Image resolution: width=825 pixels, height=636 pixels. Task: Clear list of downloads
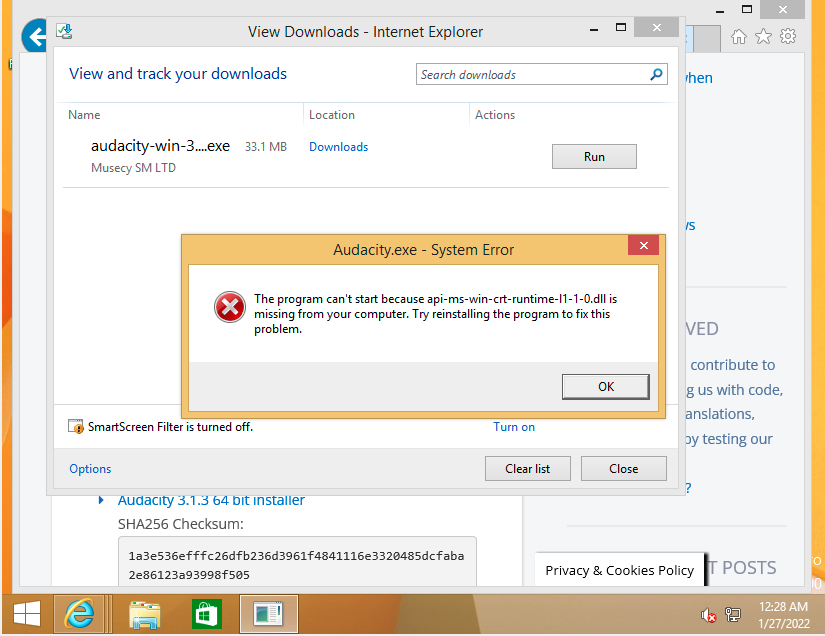528,469
